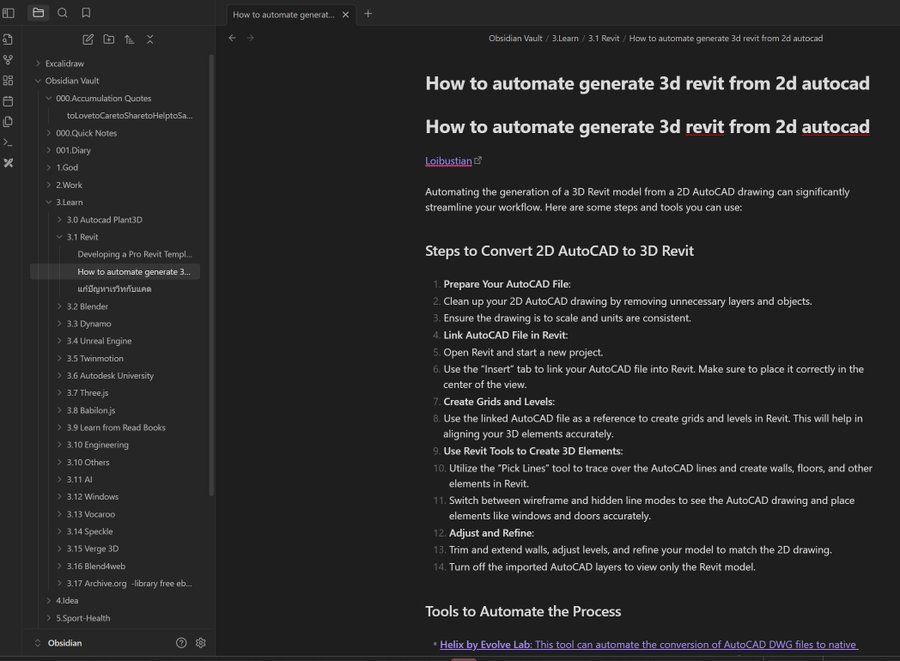Screen dimensions: 900x661
Task: Click 'Steps to Convert 2D AutoCAD to 3D Revit' heading
Action: [x=559, y=251]
